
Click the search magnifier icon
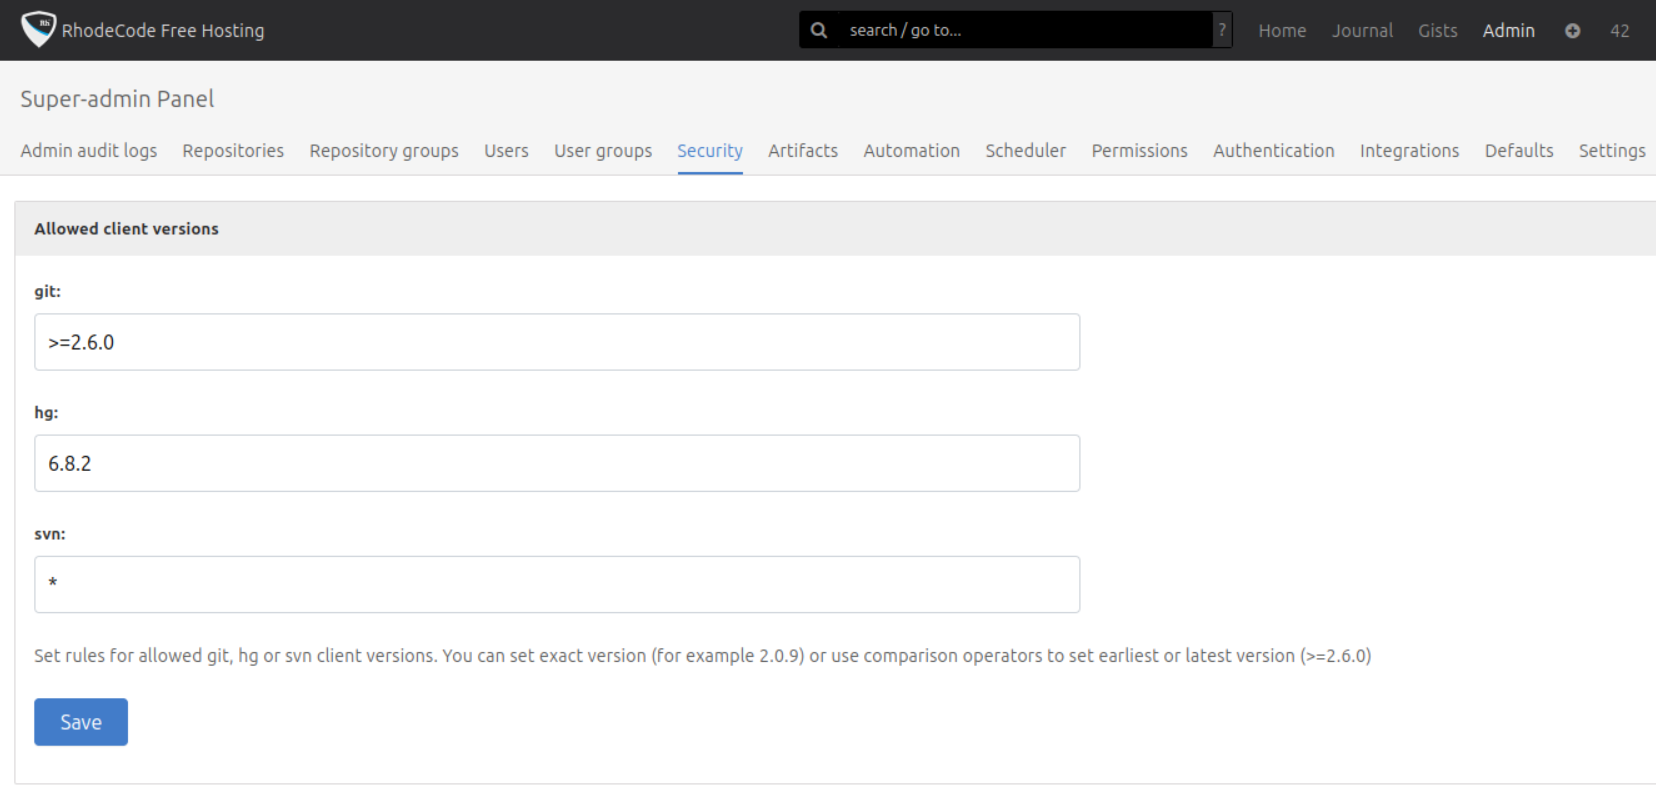pos(819,30)
